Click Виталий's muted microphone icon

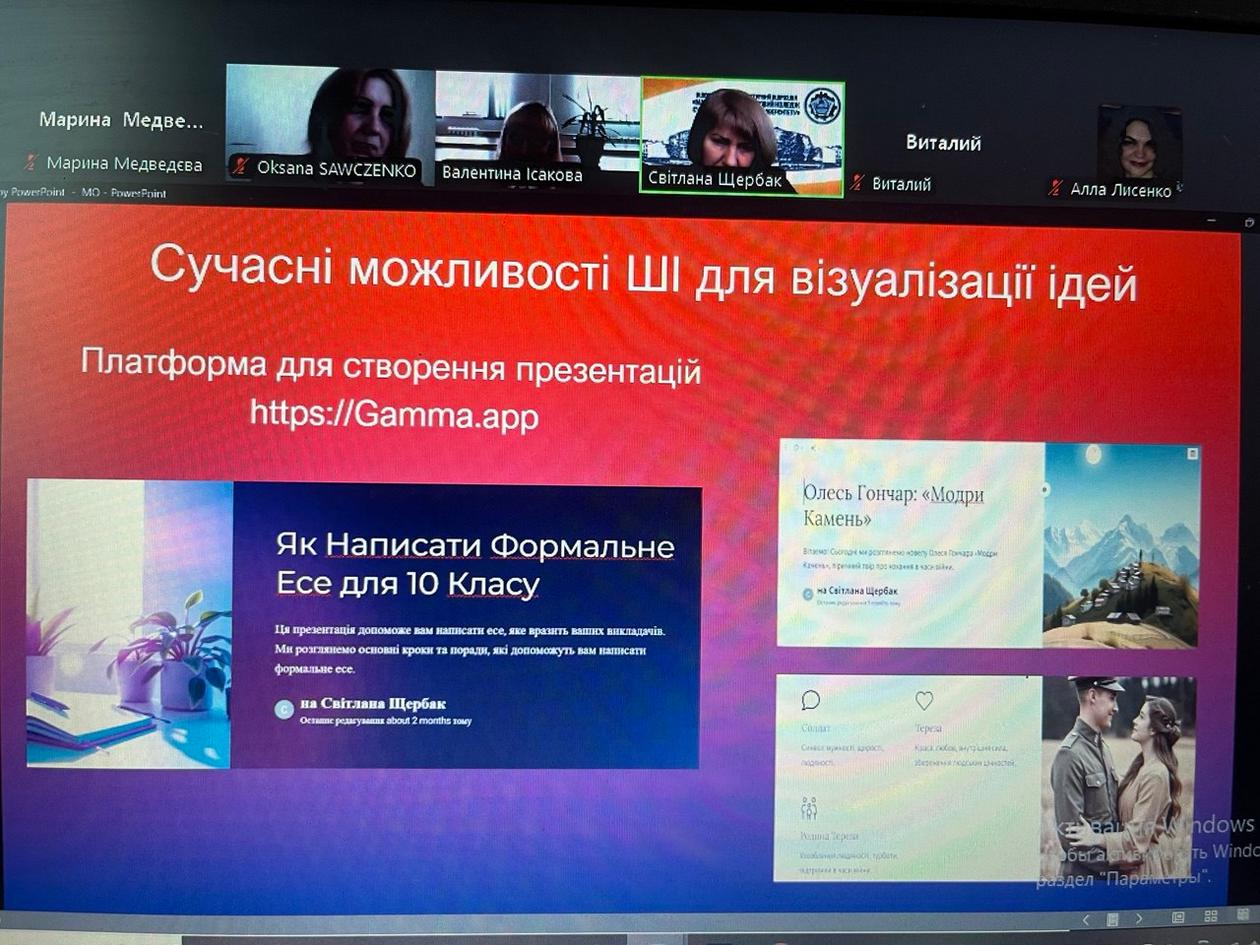pos(857,183)
